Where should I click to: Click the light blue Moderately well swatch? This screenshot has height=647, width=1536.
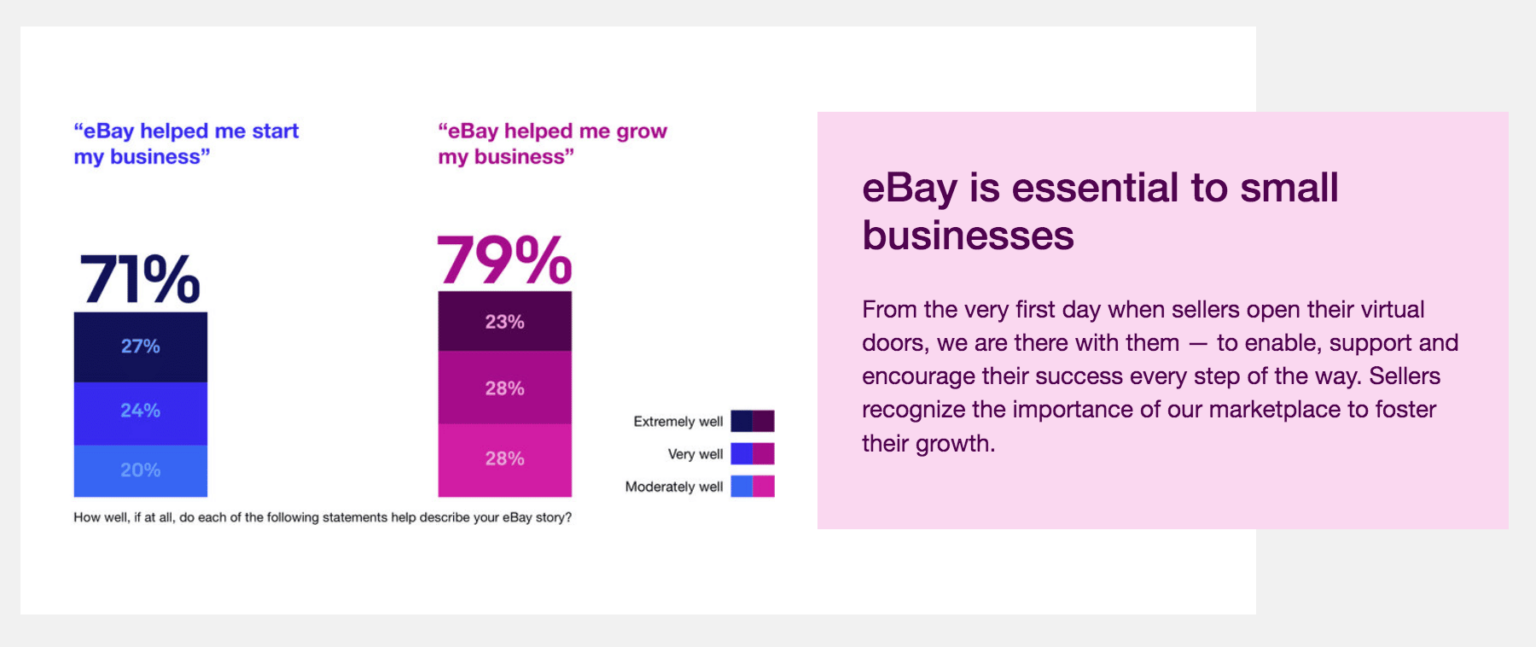pos(741,487)
